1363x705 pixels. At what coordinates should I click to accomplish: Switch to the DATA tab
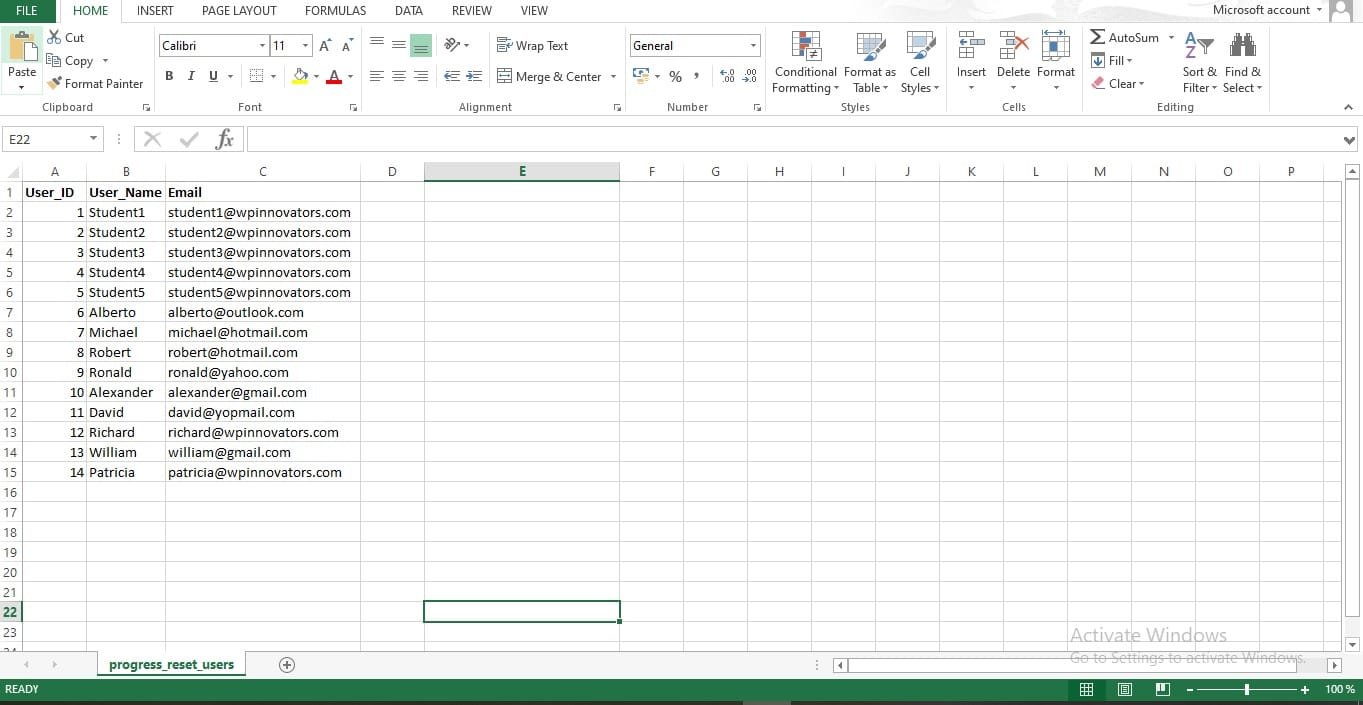408,11
